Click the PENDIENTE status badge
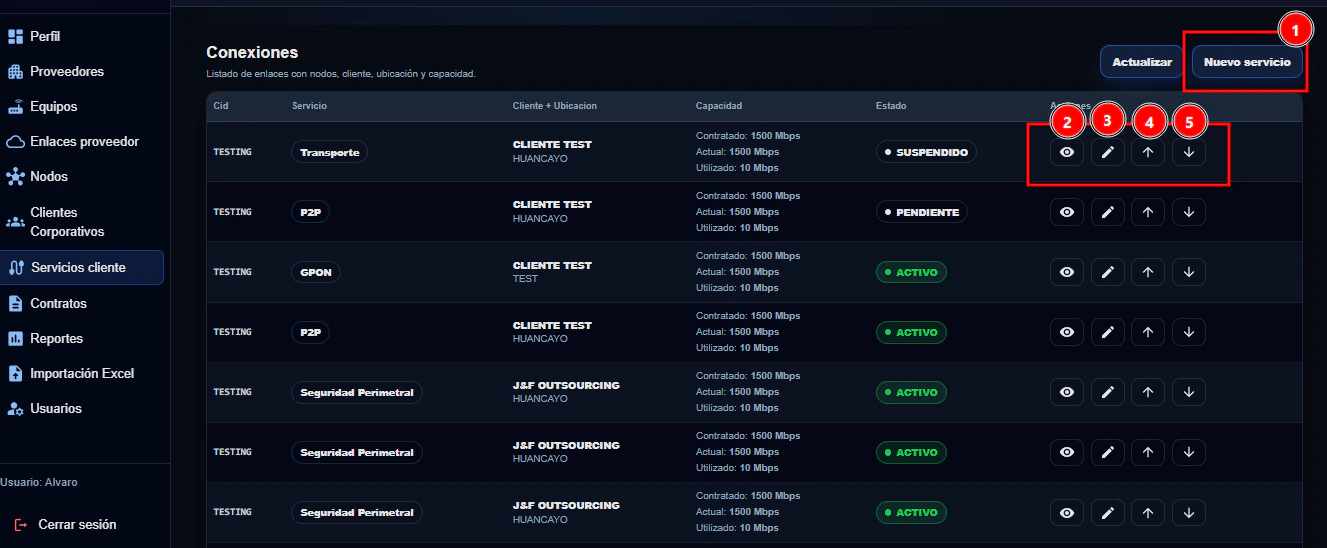 click(x=921, y=212)
